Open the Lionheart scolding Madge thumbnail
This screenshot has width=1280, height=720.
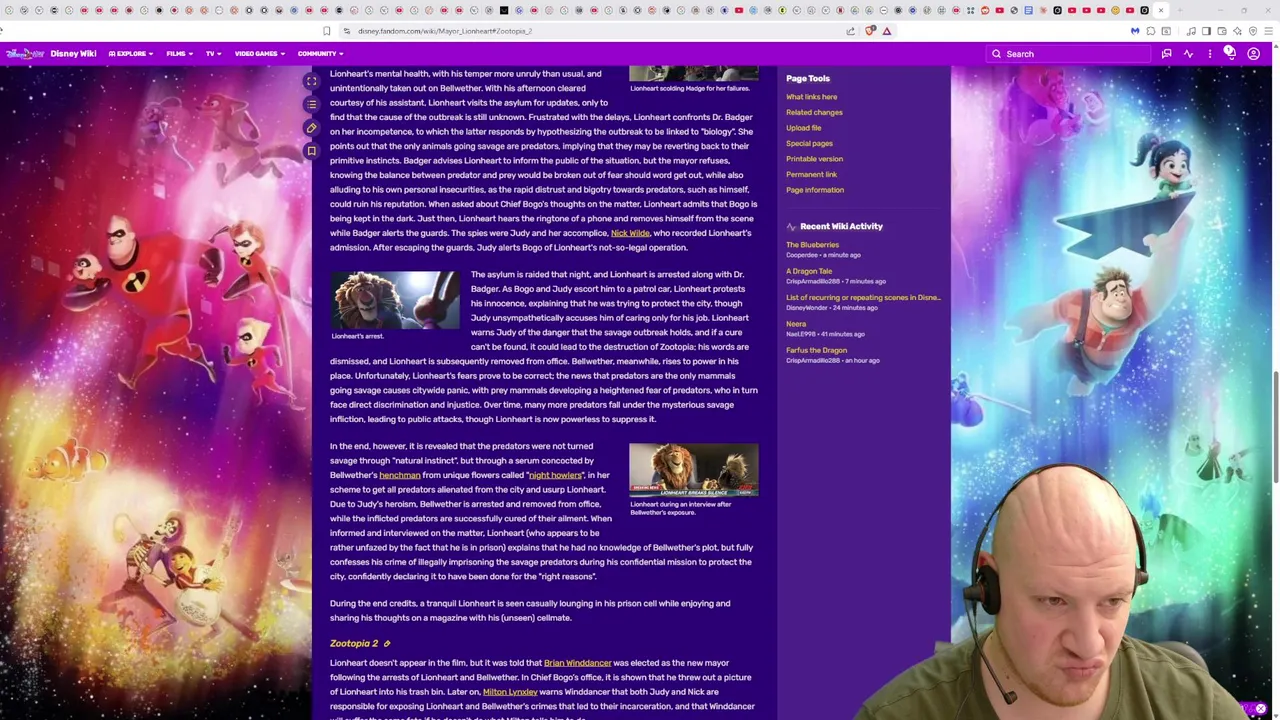click(693, 73)
